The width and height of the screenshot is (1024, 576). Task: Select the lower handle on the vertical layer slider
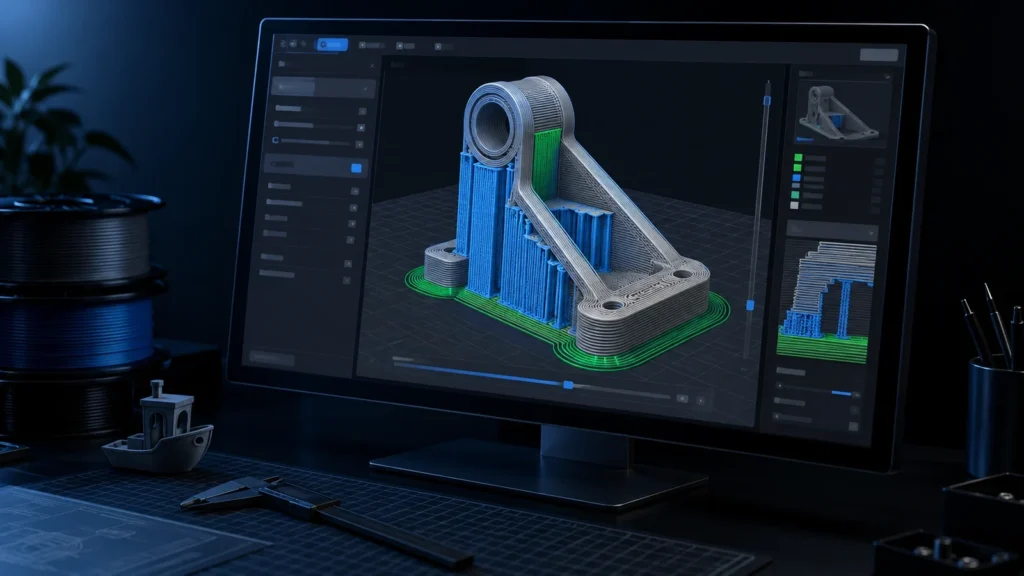pyautogui.click(x=750, y=306)
